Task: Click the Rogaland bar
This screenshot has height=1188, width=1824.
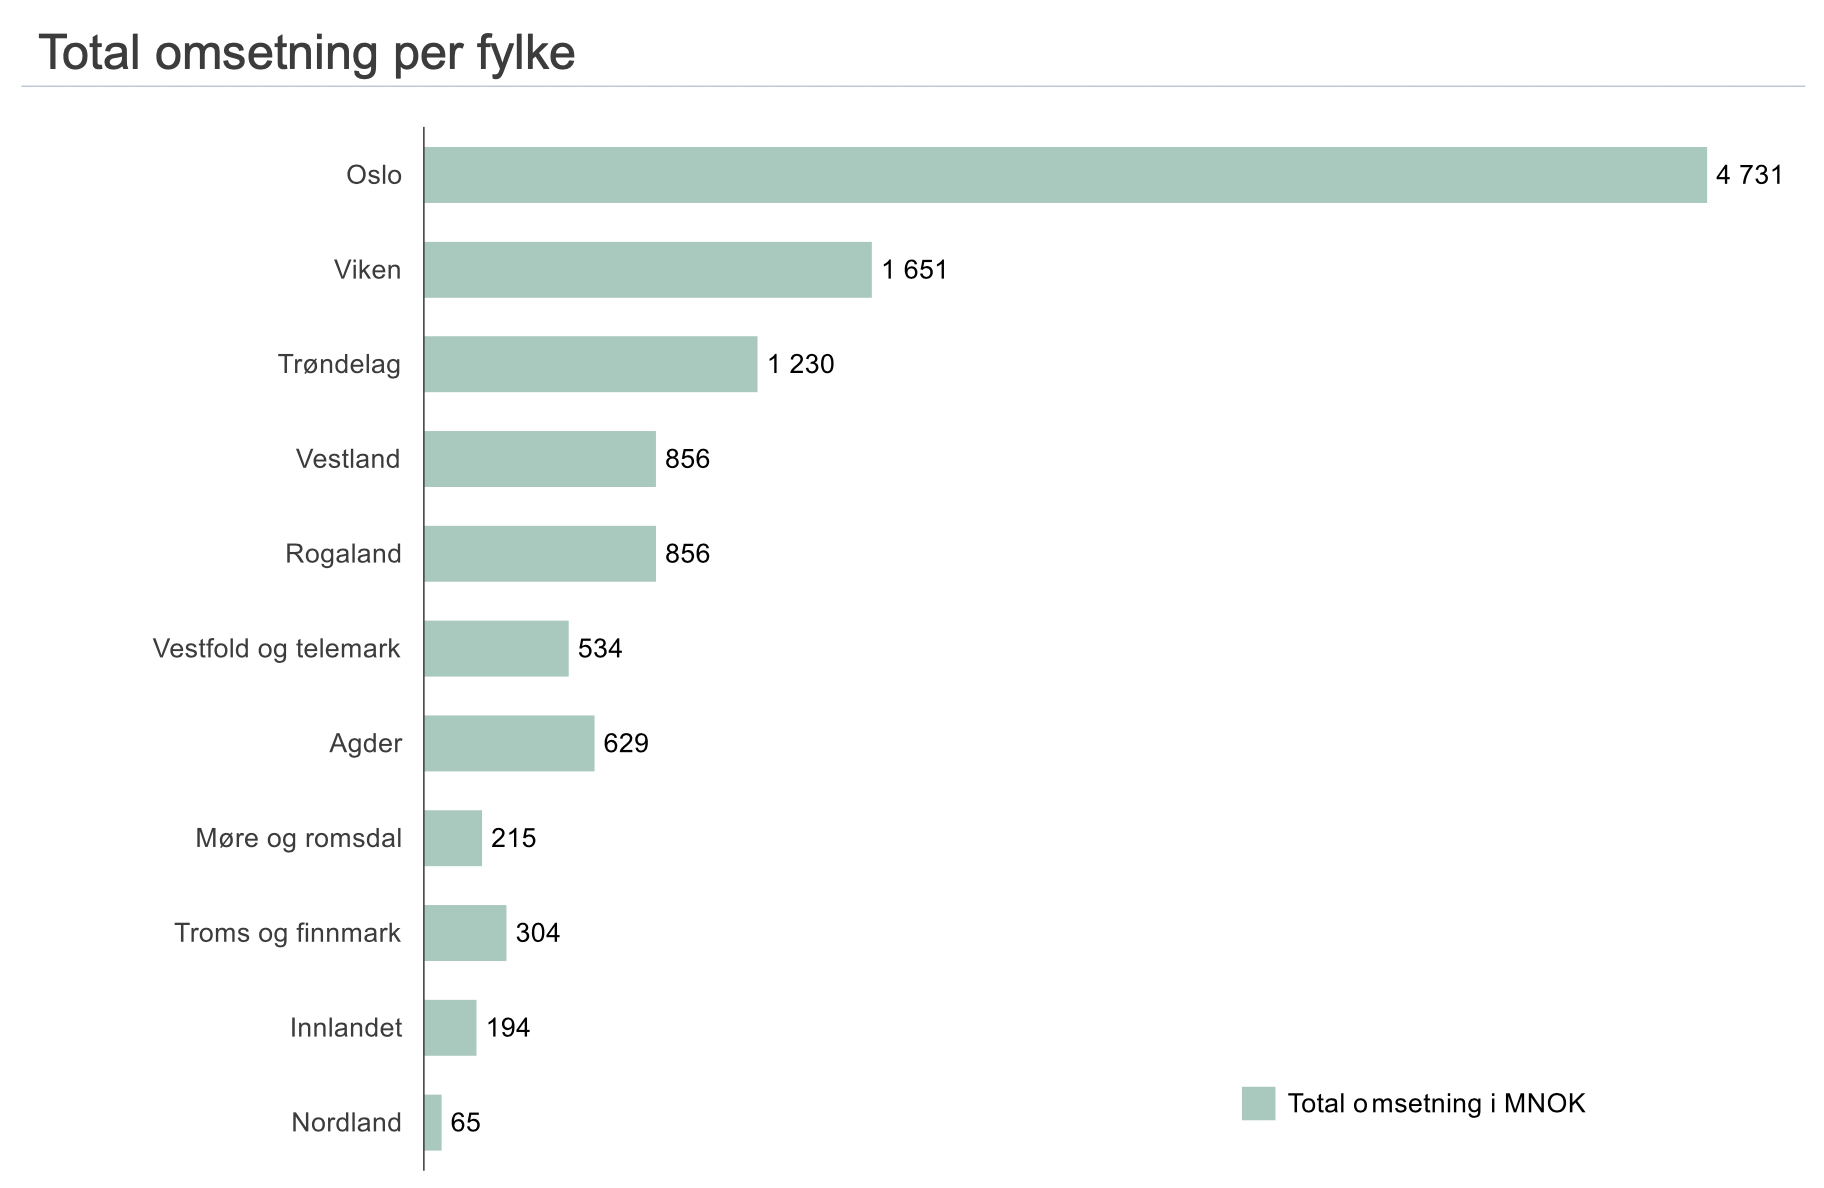Action: pos(539,554)
